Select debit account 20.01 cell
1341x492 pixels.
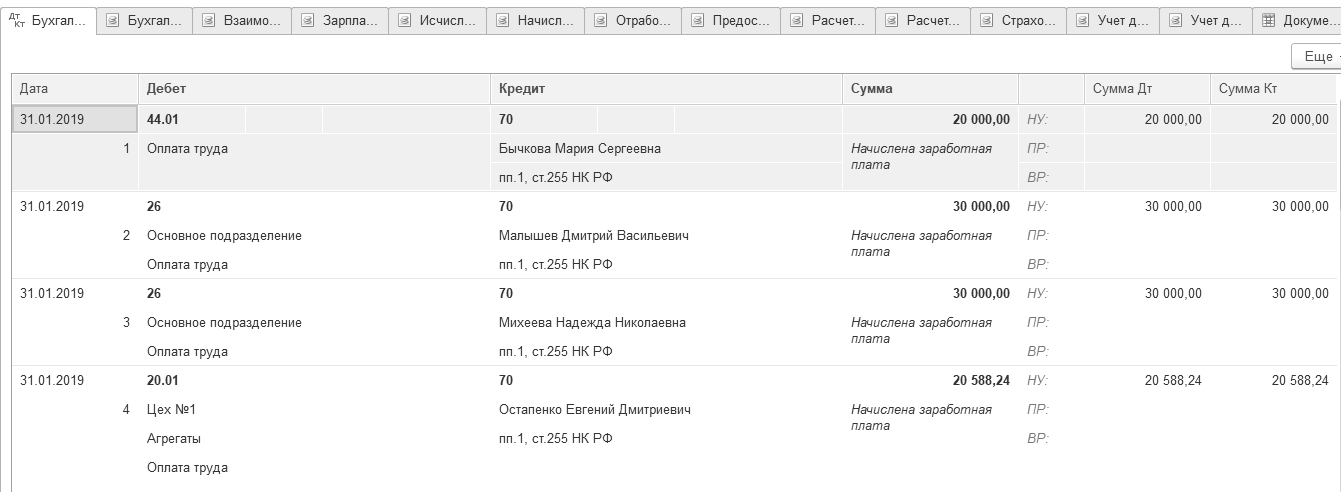pyautogui.click(x=163, y=381)
